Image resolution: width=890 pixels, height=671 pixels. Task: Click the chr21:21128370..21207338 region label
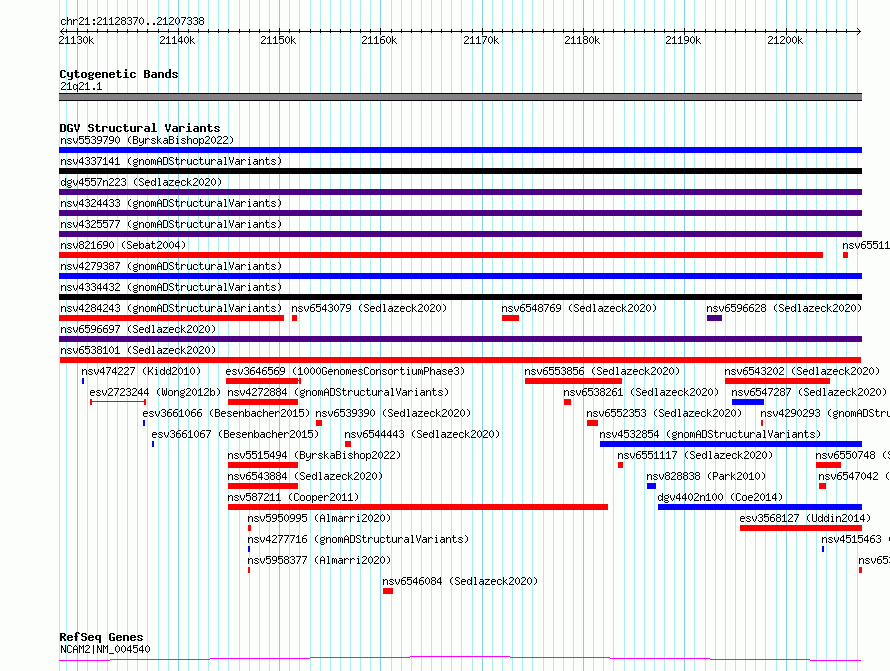(132, 21)
